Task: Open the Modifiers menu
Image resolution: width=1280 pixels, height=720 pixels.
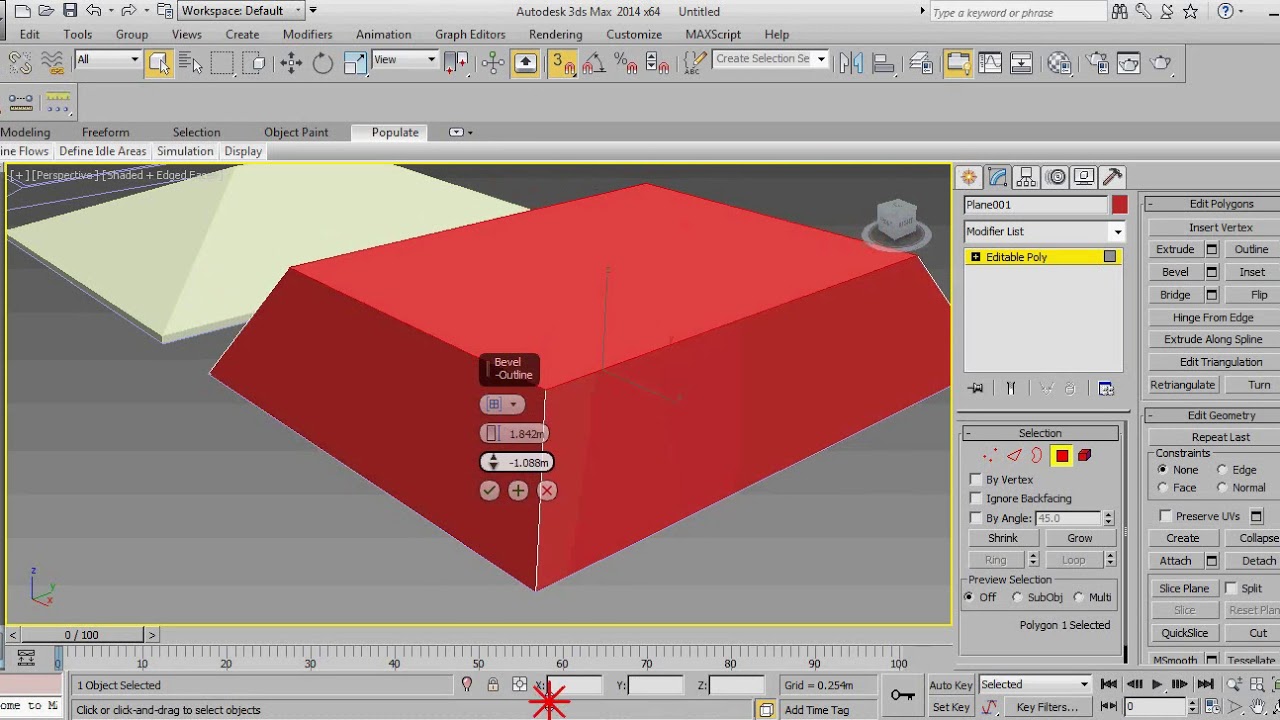Action: pos(307,34)
